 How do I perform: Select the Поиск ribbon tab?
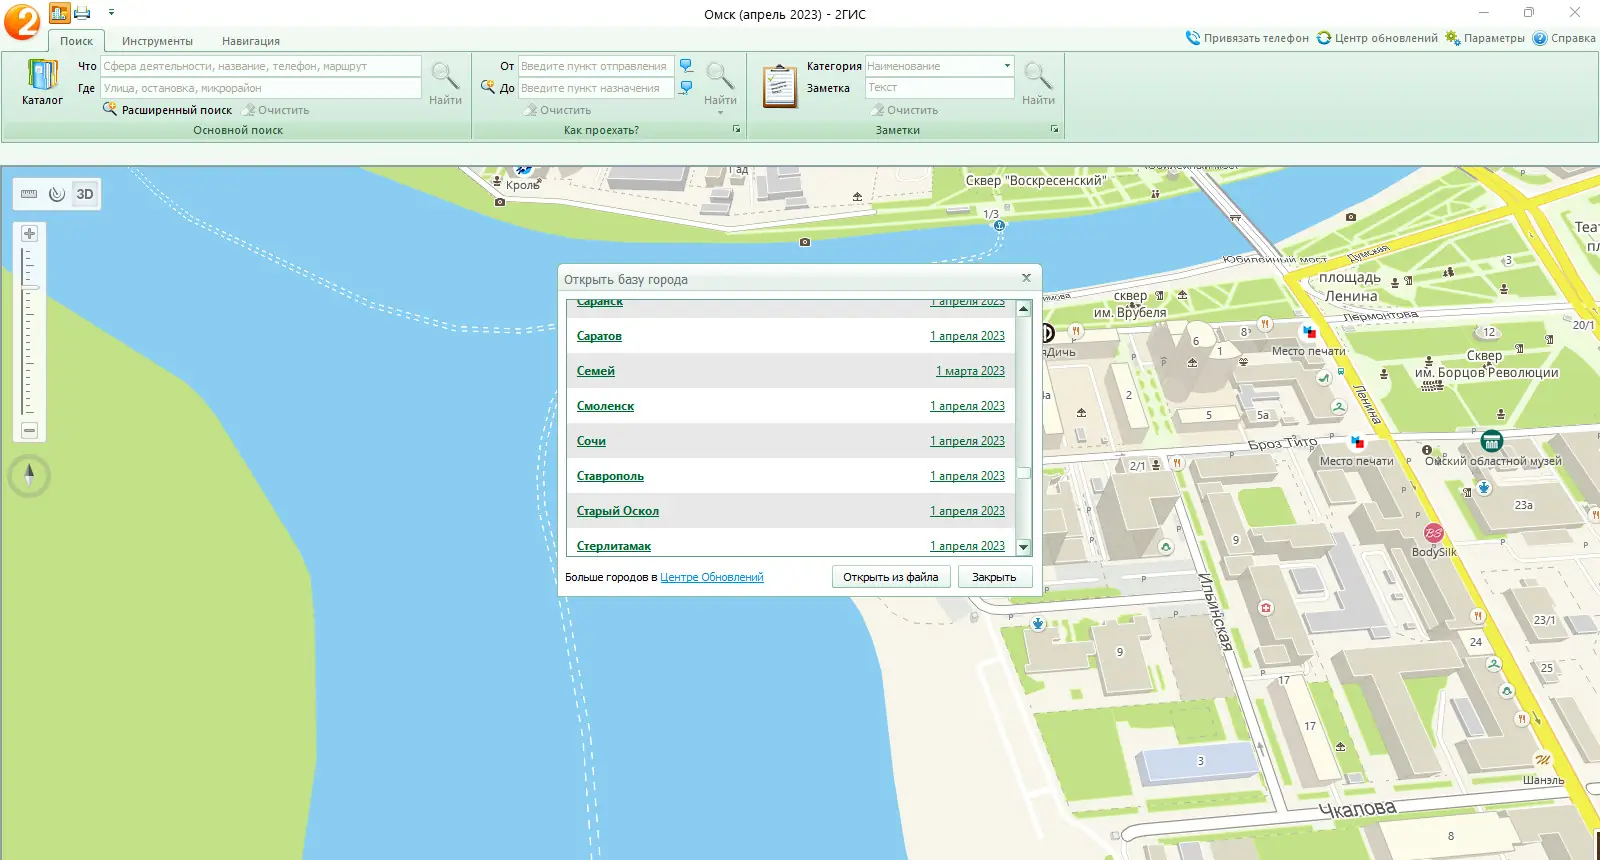(x=76, y=41)
